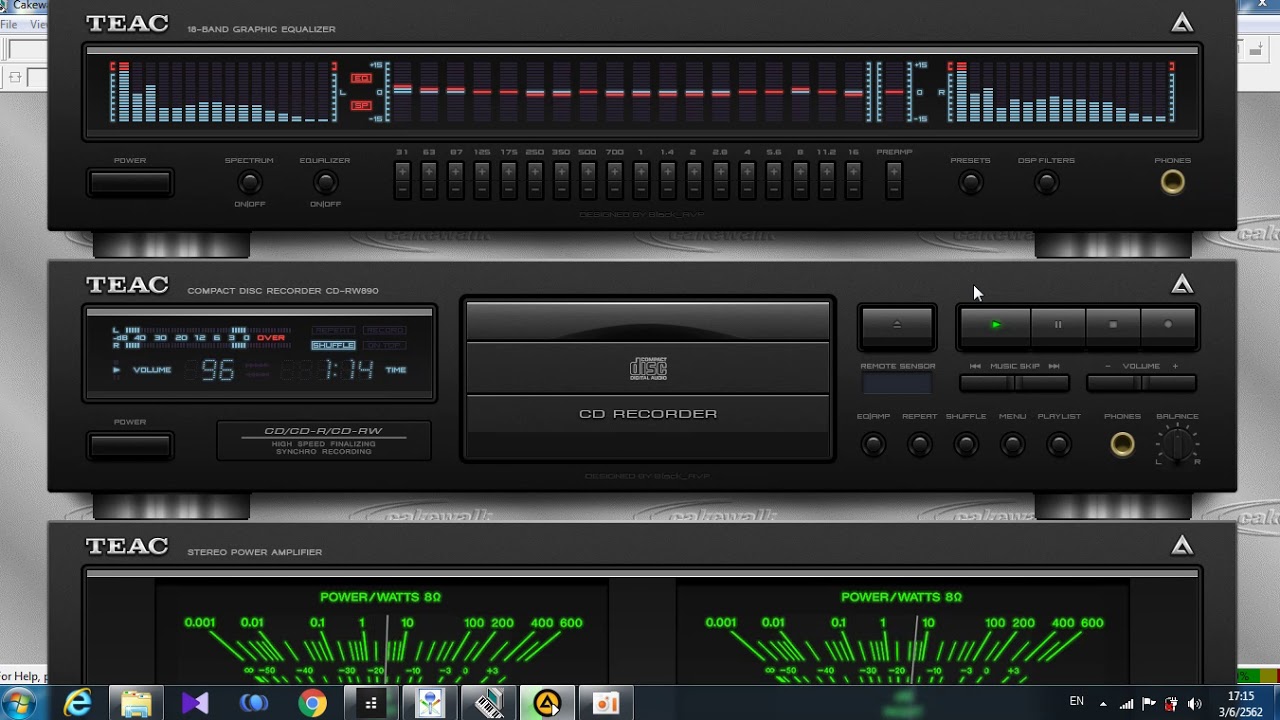The width and height of the screenshot is (1280, 720).
Task: Open Windows Explorer folder icon
Action: click(x=136, y=703)
